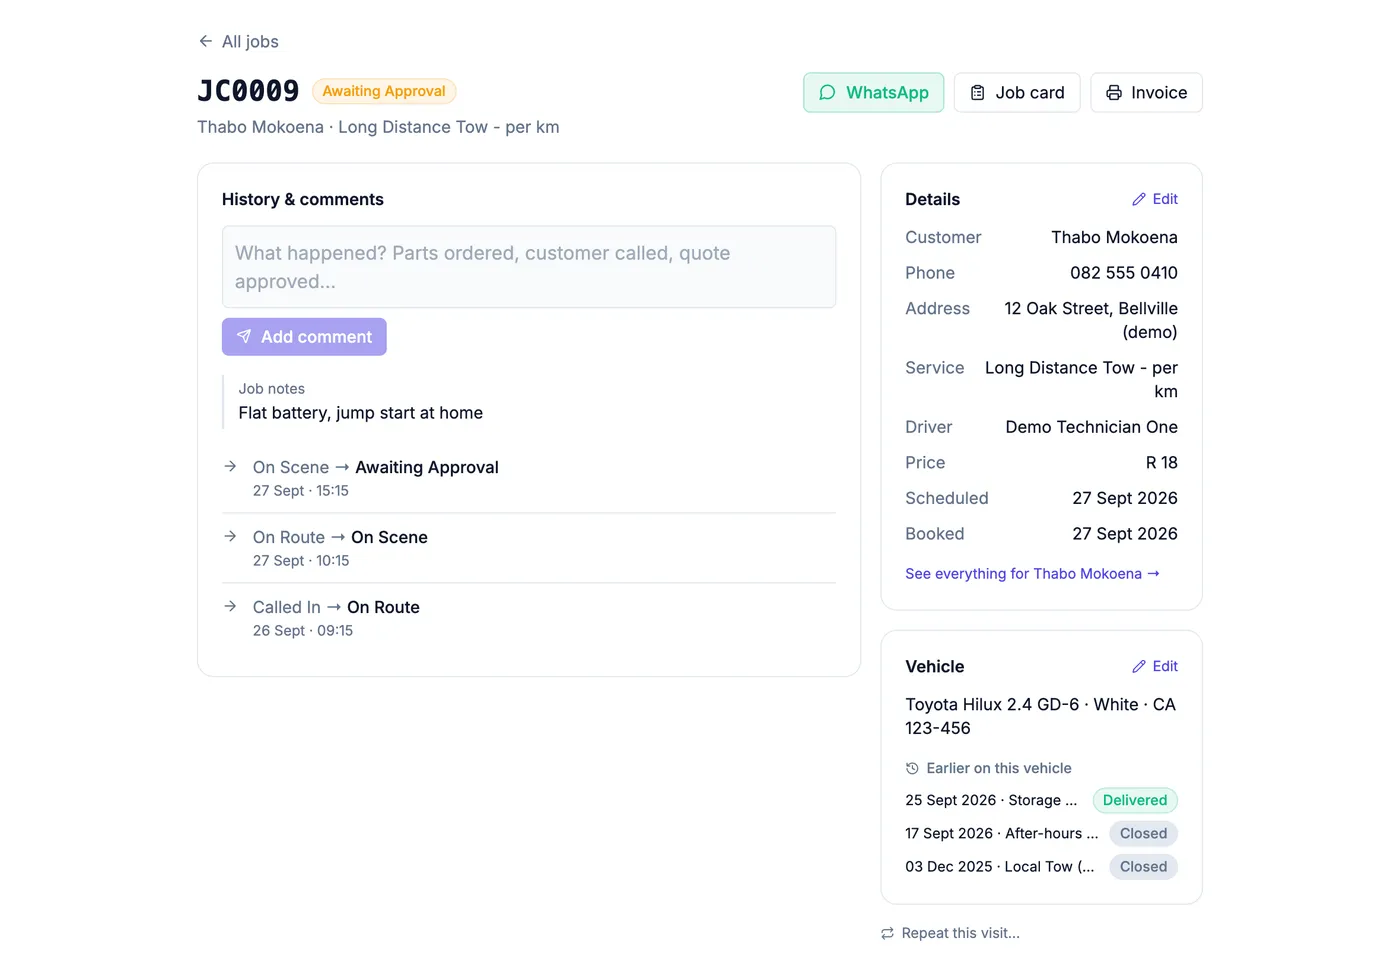Viewport: 1400px width, 954px height.
Task: Click the customer name Thabo Mokoena in Details
Action: click(1114, 237)
